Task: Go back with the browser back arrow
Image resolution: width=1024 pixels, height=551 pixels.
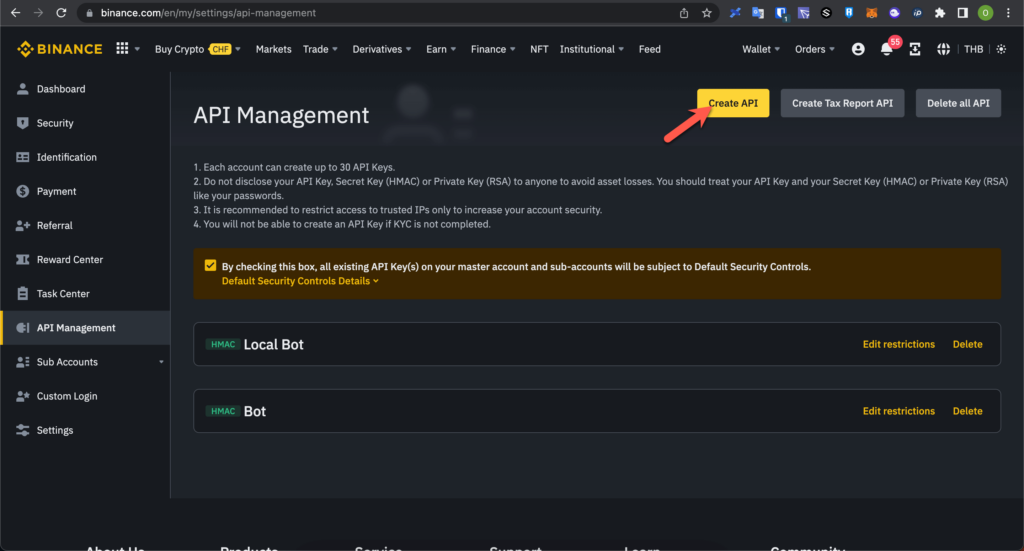Action: pos(16,12)
